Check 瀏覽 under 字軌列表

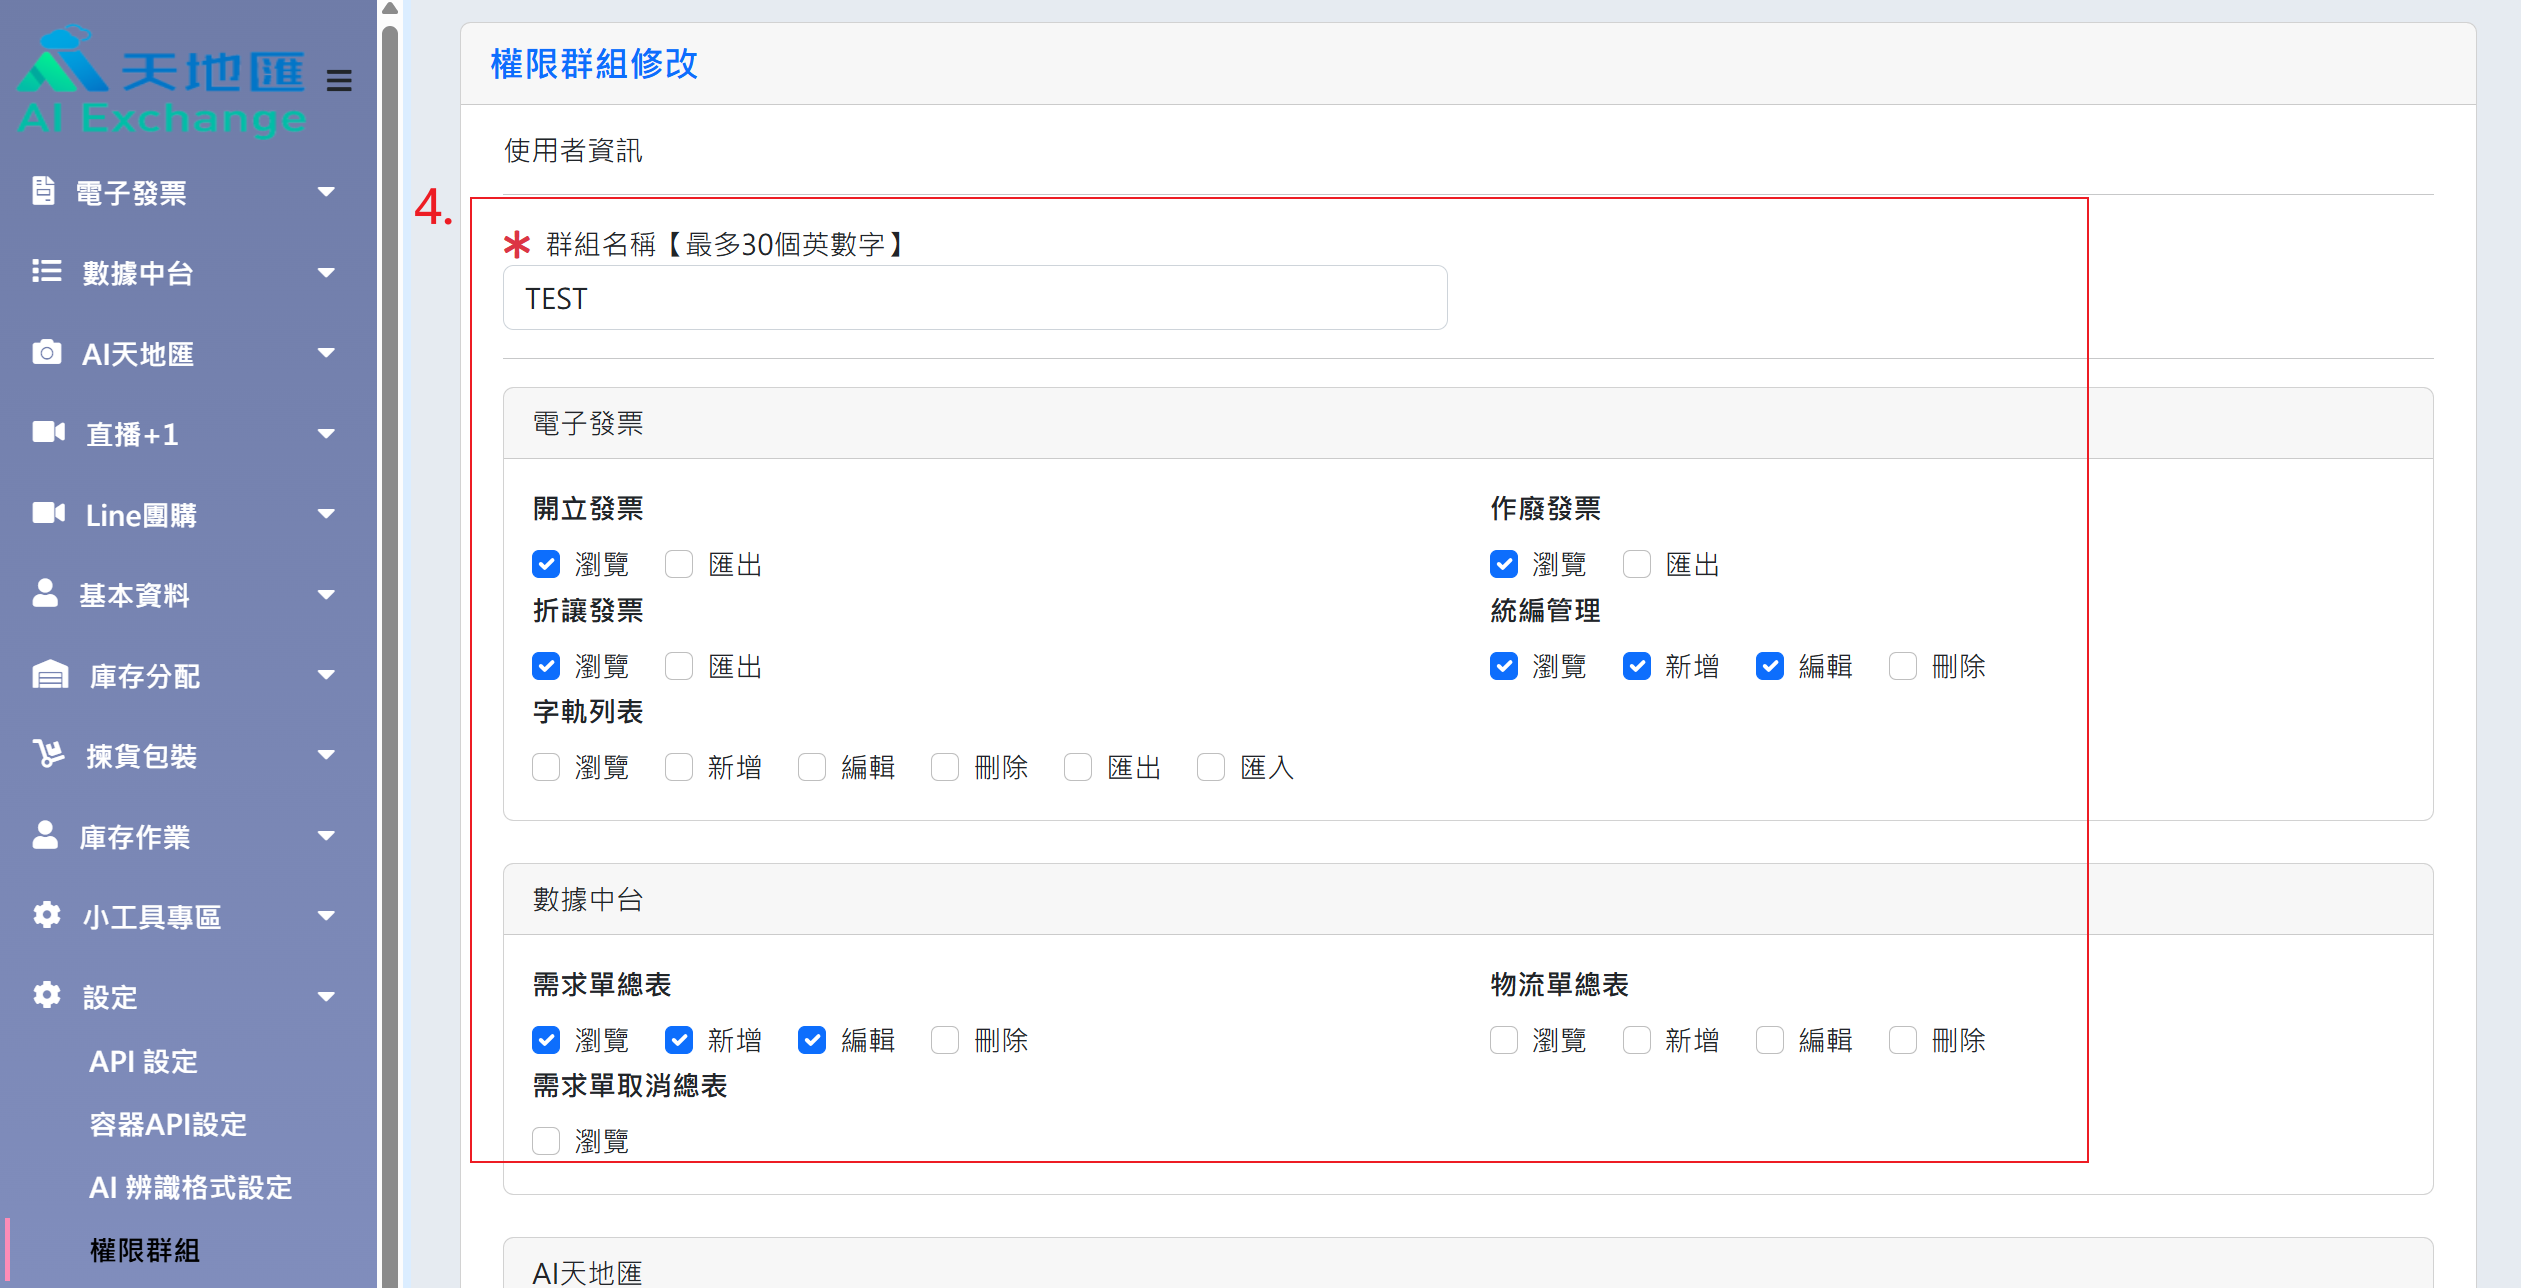tap(546, 768)
